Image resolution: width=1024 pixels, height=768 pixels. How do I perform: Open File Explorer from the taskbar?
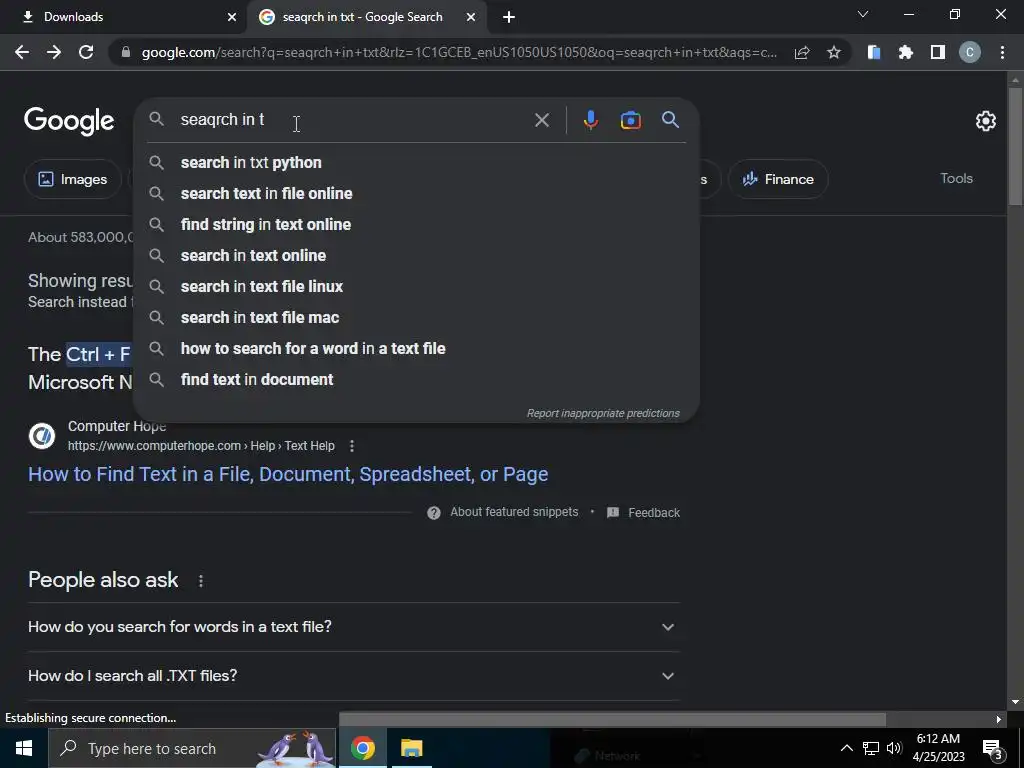point(411,748)
